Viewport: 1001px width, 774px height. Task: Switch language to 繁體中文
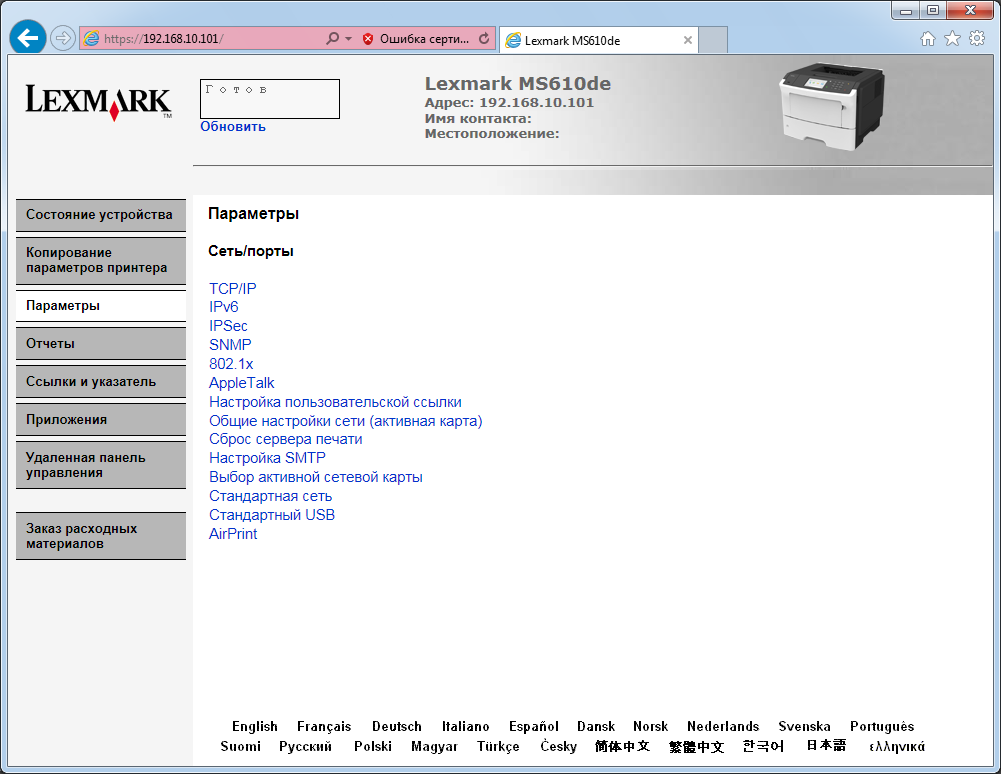(x=696, y=747)
